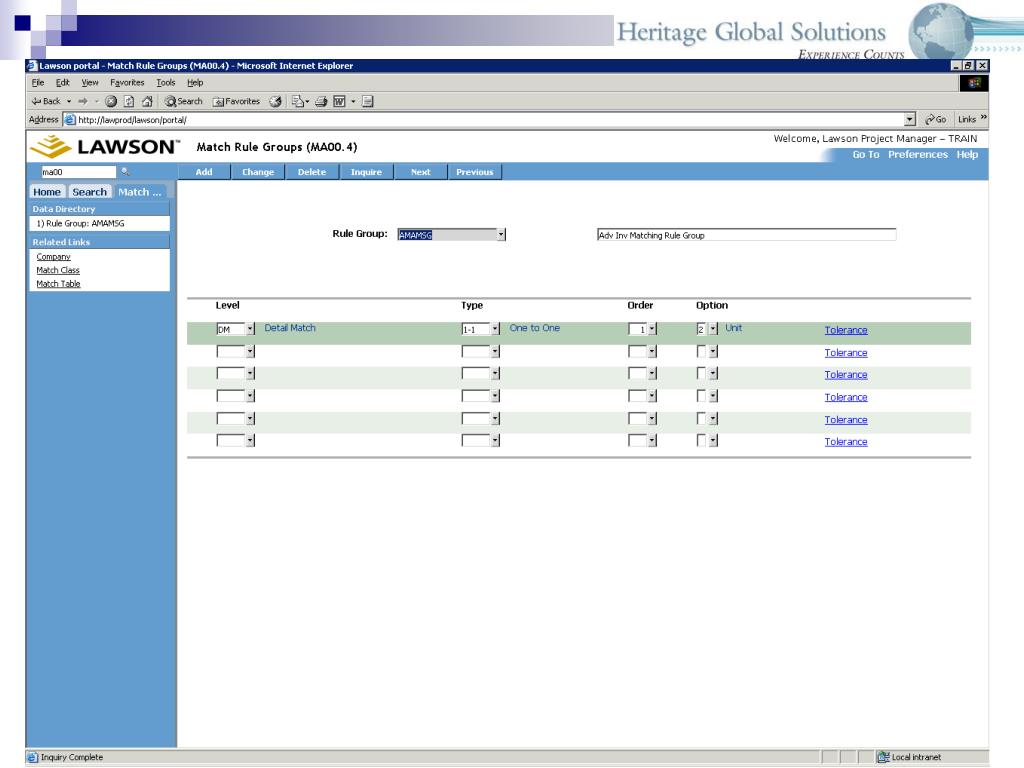Open the Go To link in the Lawson header
Screen dimensions: 1024x768
pos(866,155)
